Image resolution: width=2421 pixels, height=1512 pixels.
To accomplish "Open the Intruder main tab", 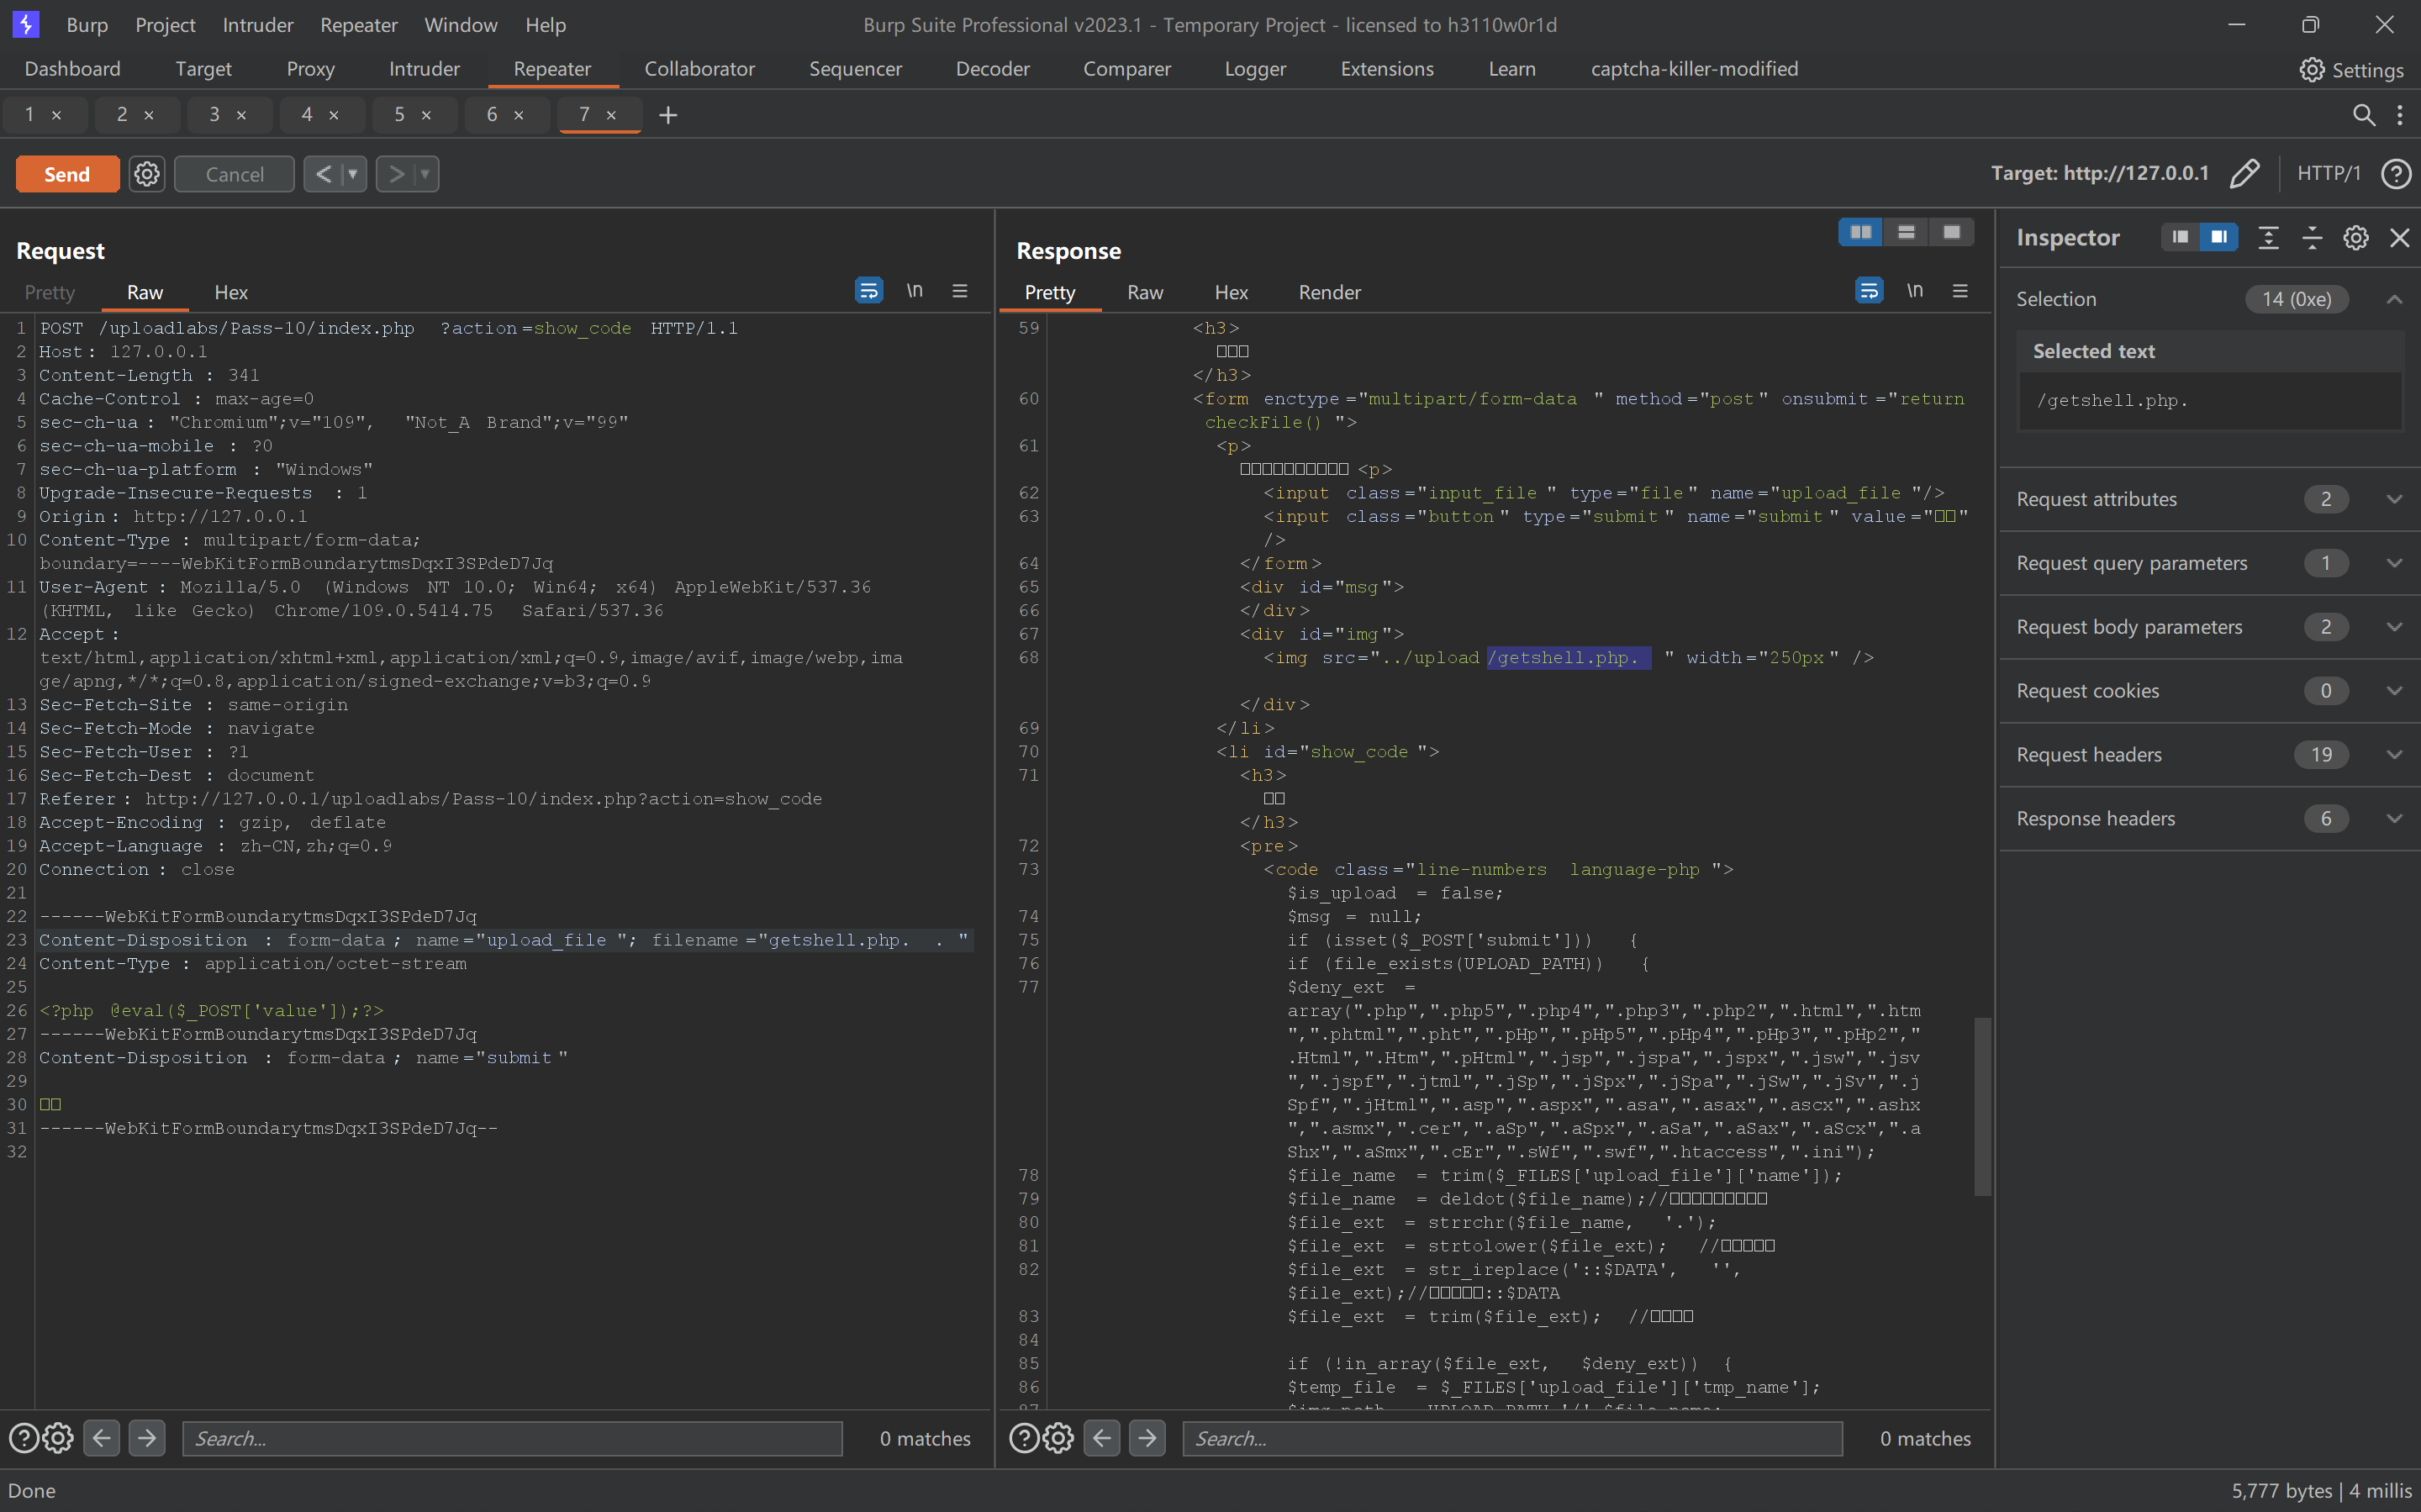I will click(x=424, y=69).
